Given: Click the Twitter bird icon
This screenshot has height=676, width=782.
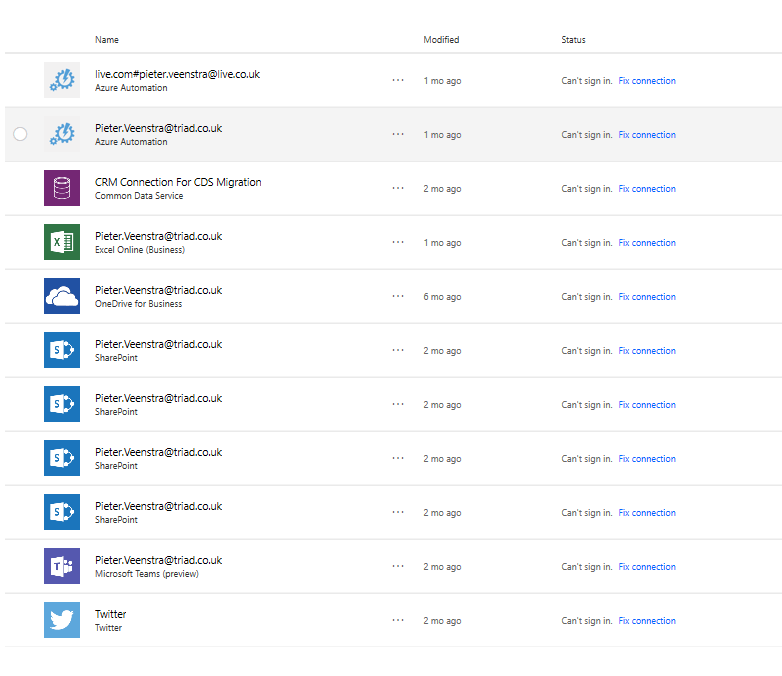Looking at the screenshot, I should point(62,620).
